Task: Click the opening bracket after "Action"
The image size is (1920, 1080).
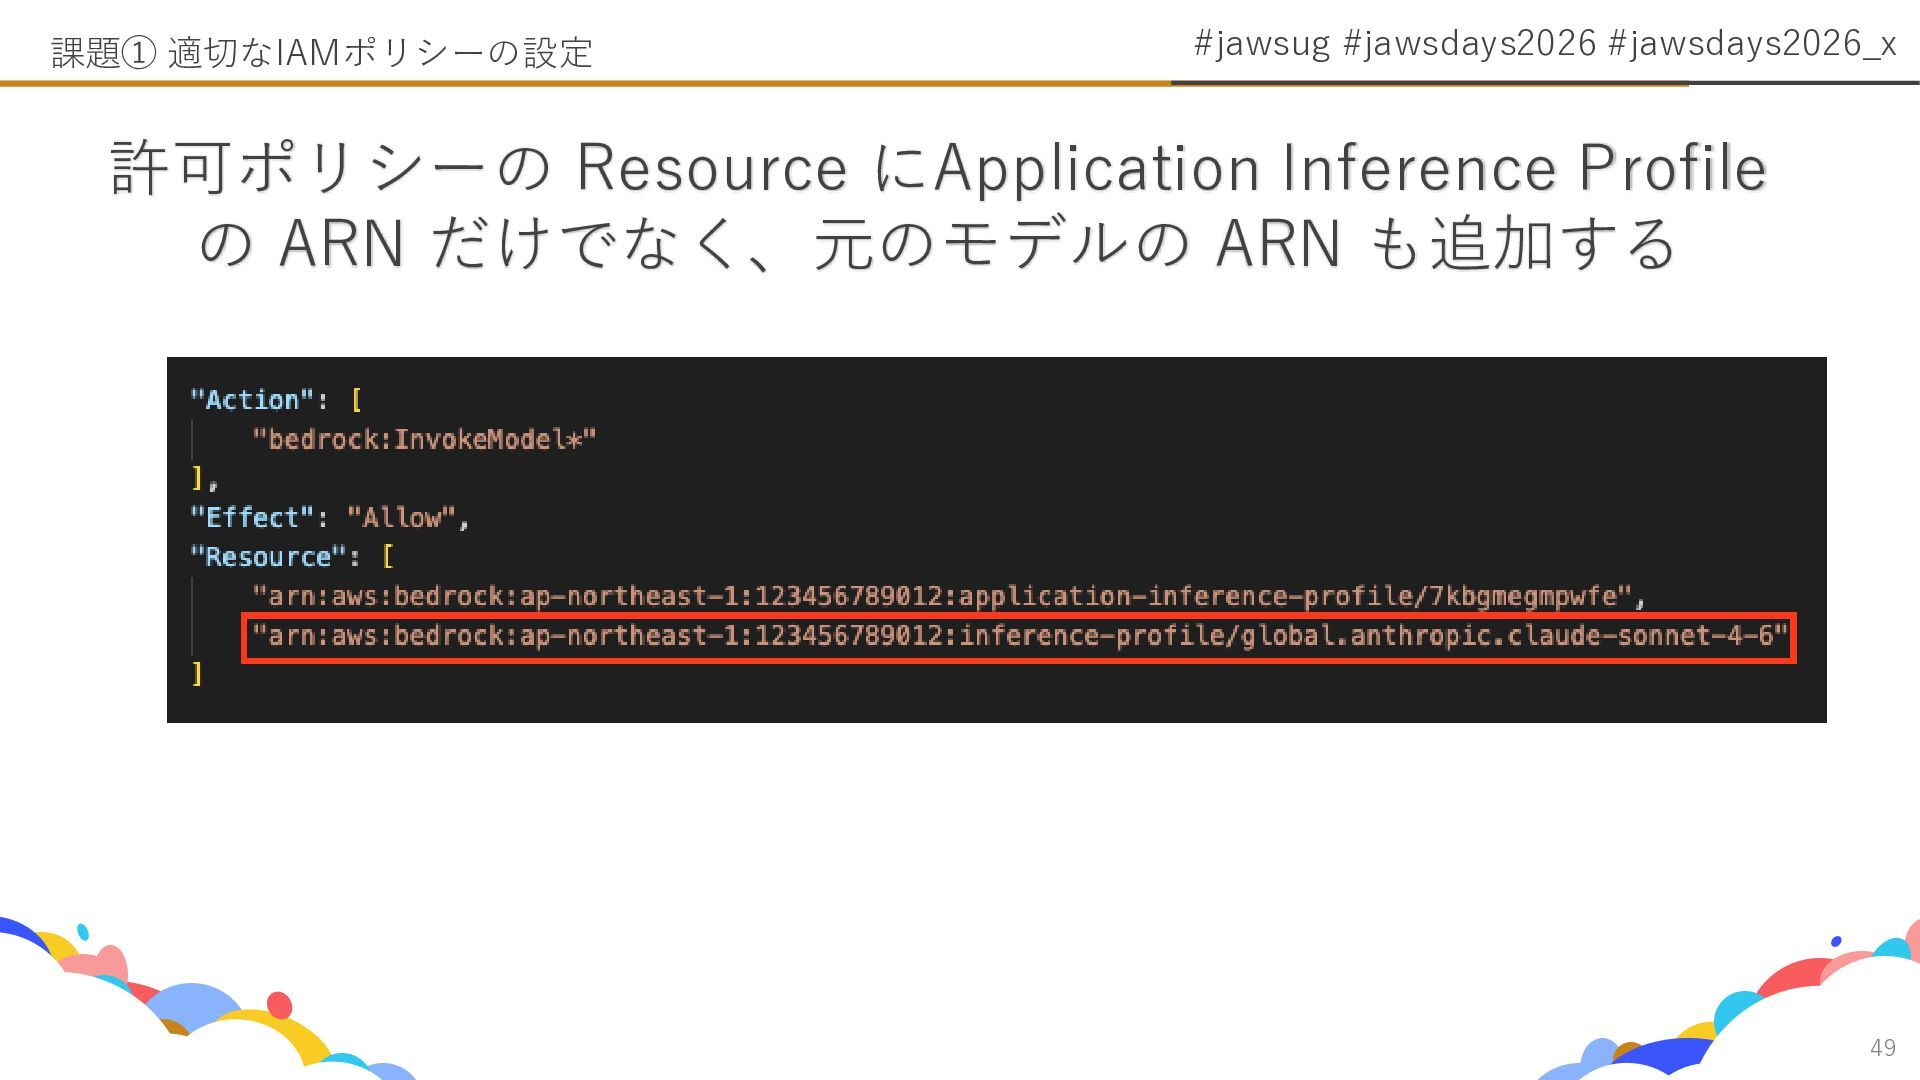Action: [x=357, y=400]
